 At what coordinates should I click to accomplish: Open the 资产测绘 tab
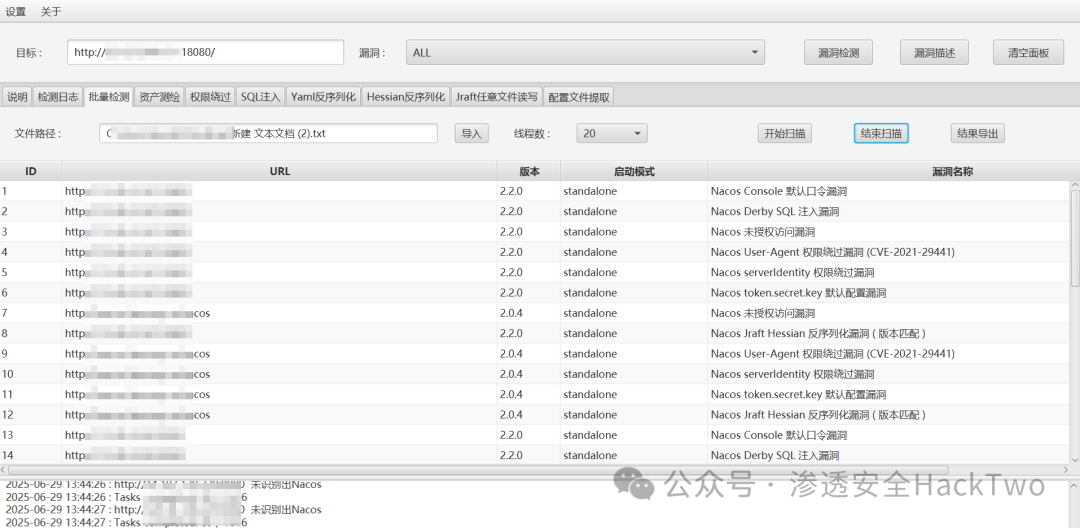coord(160,97)
